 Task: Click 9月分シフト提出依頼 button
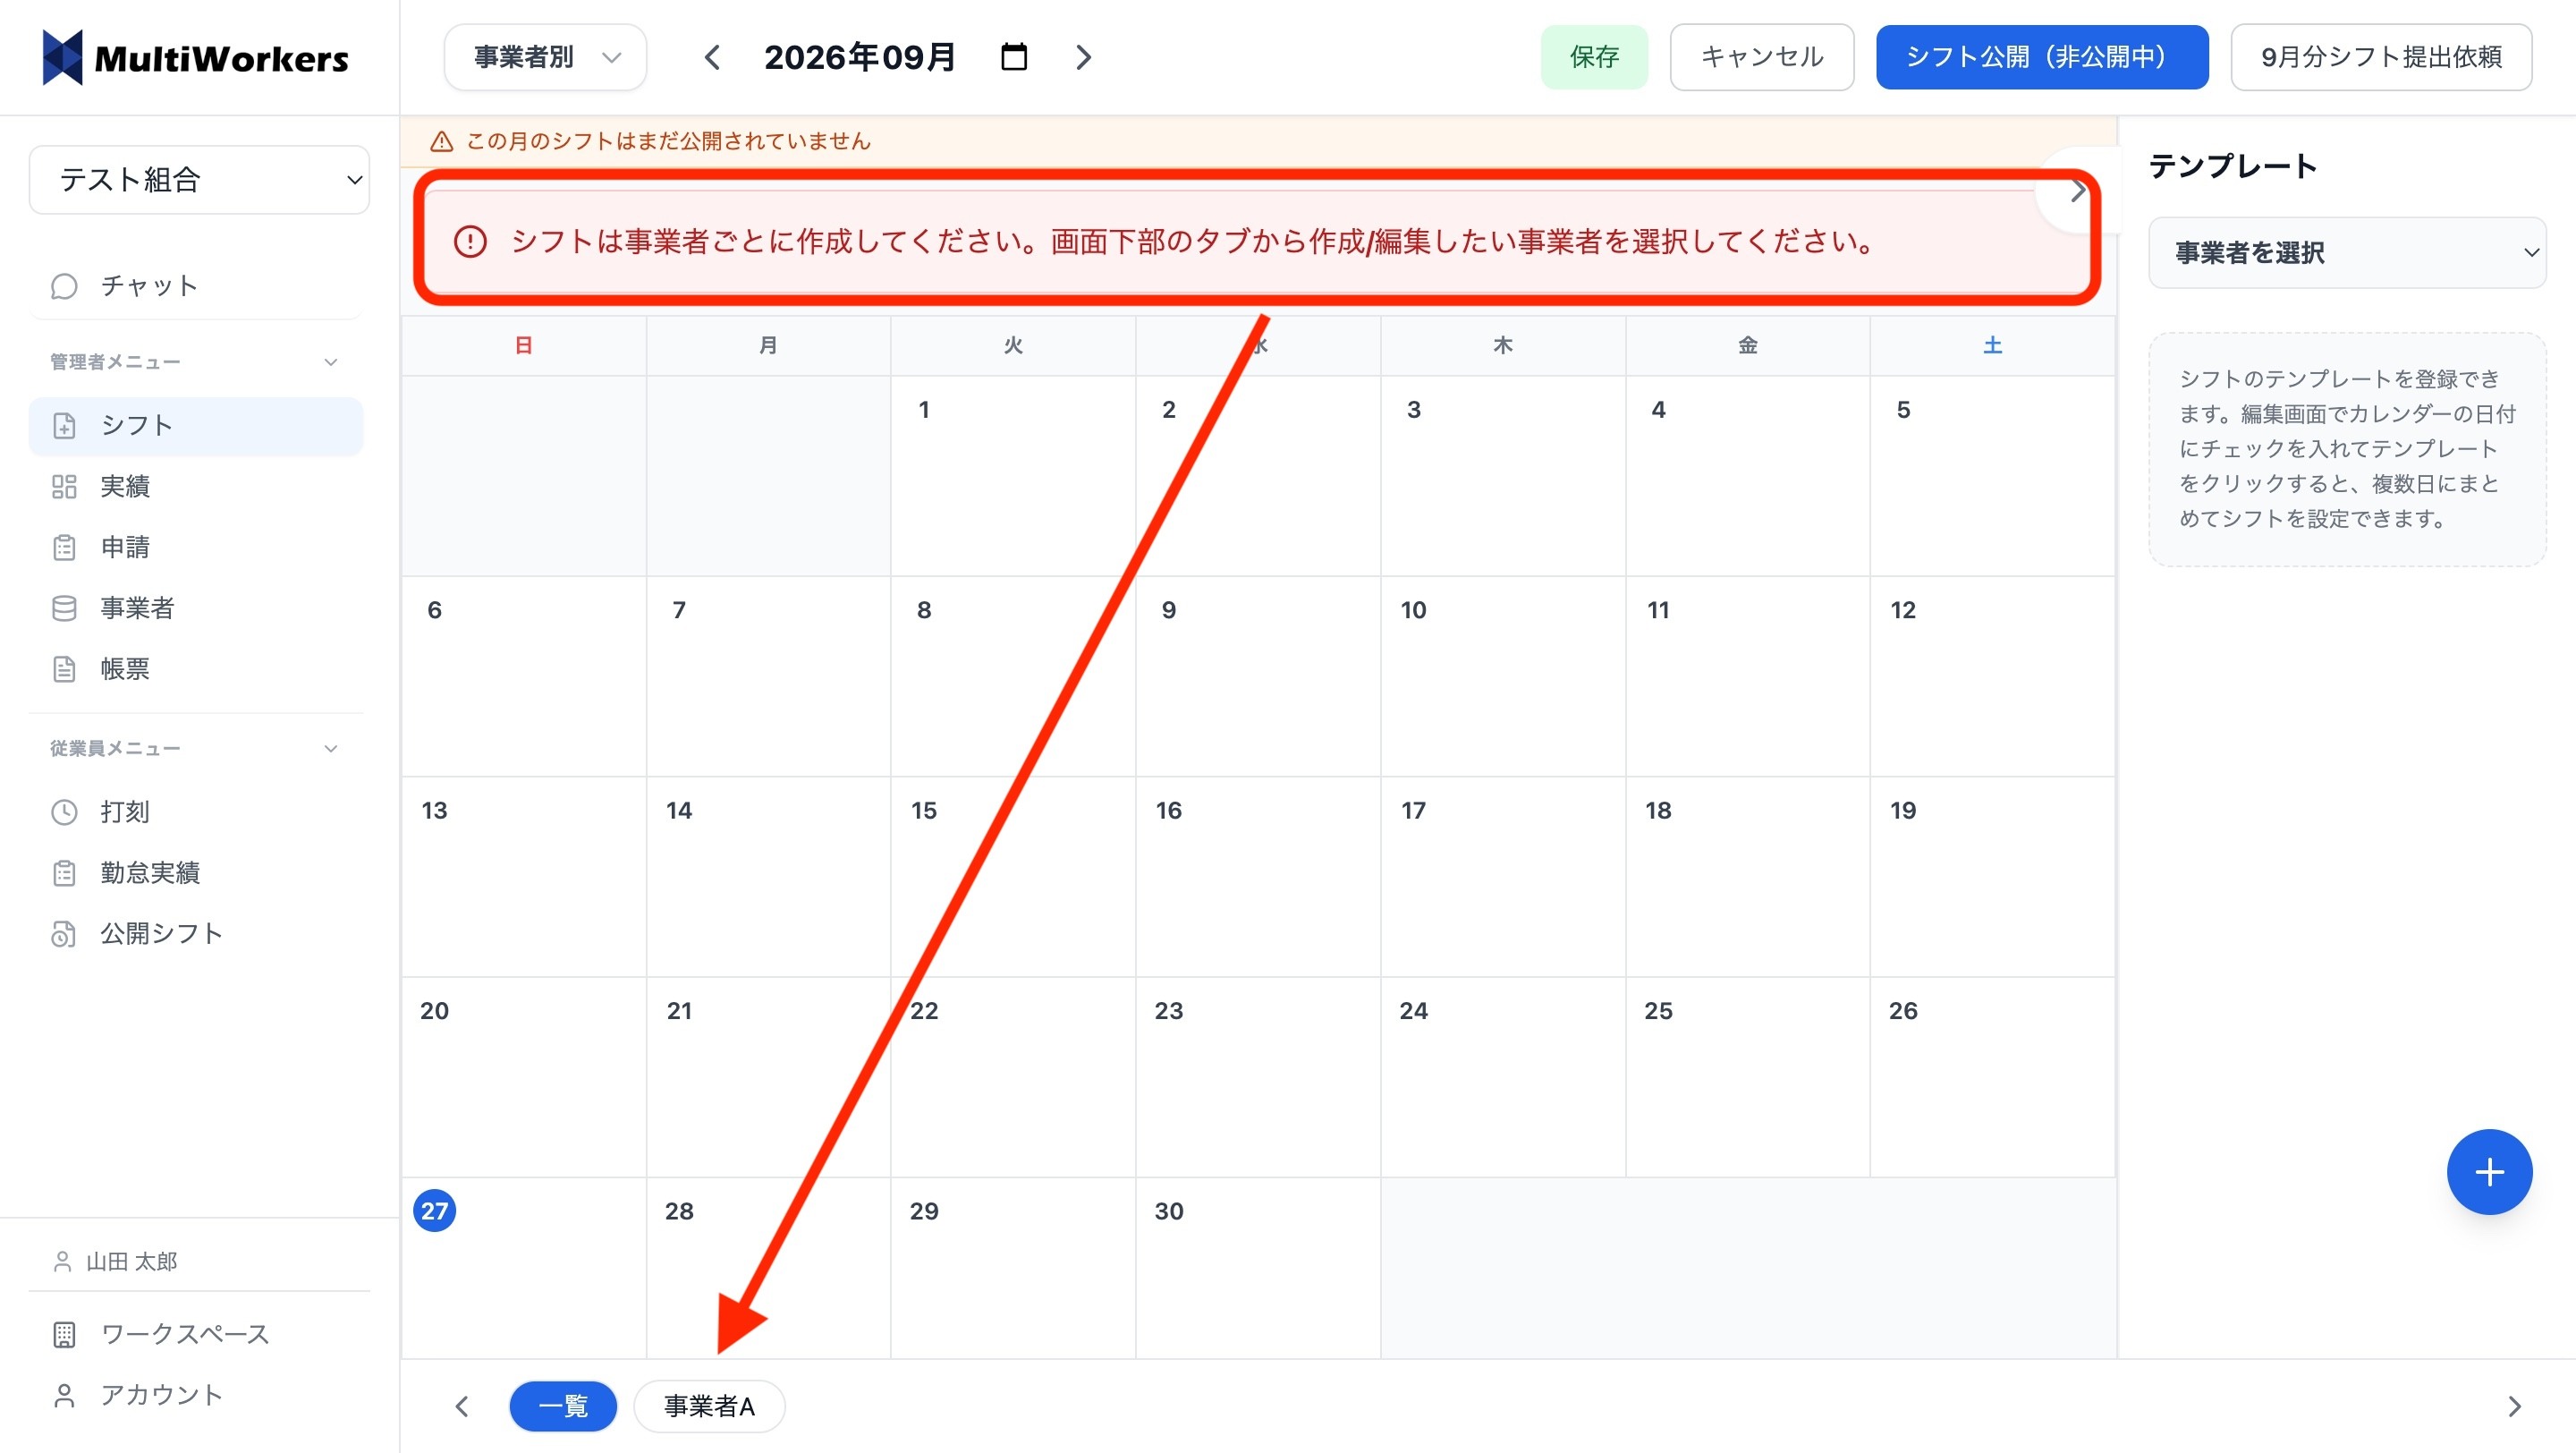(2381, 57)
